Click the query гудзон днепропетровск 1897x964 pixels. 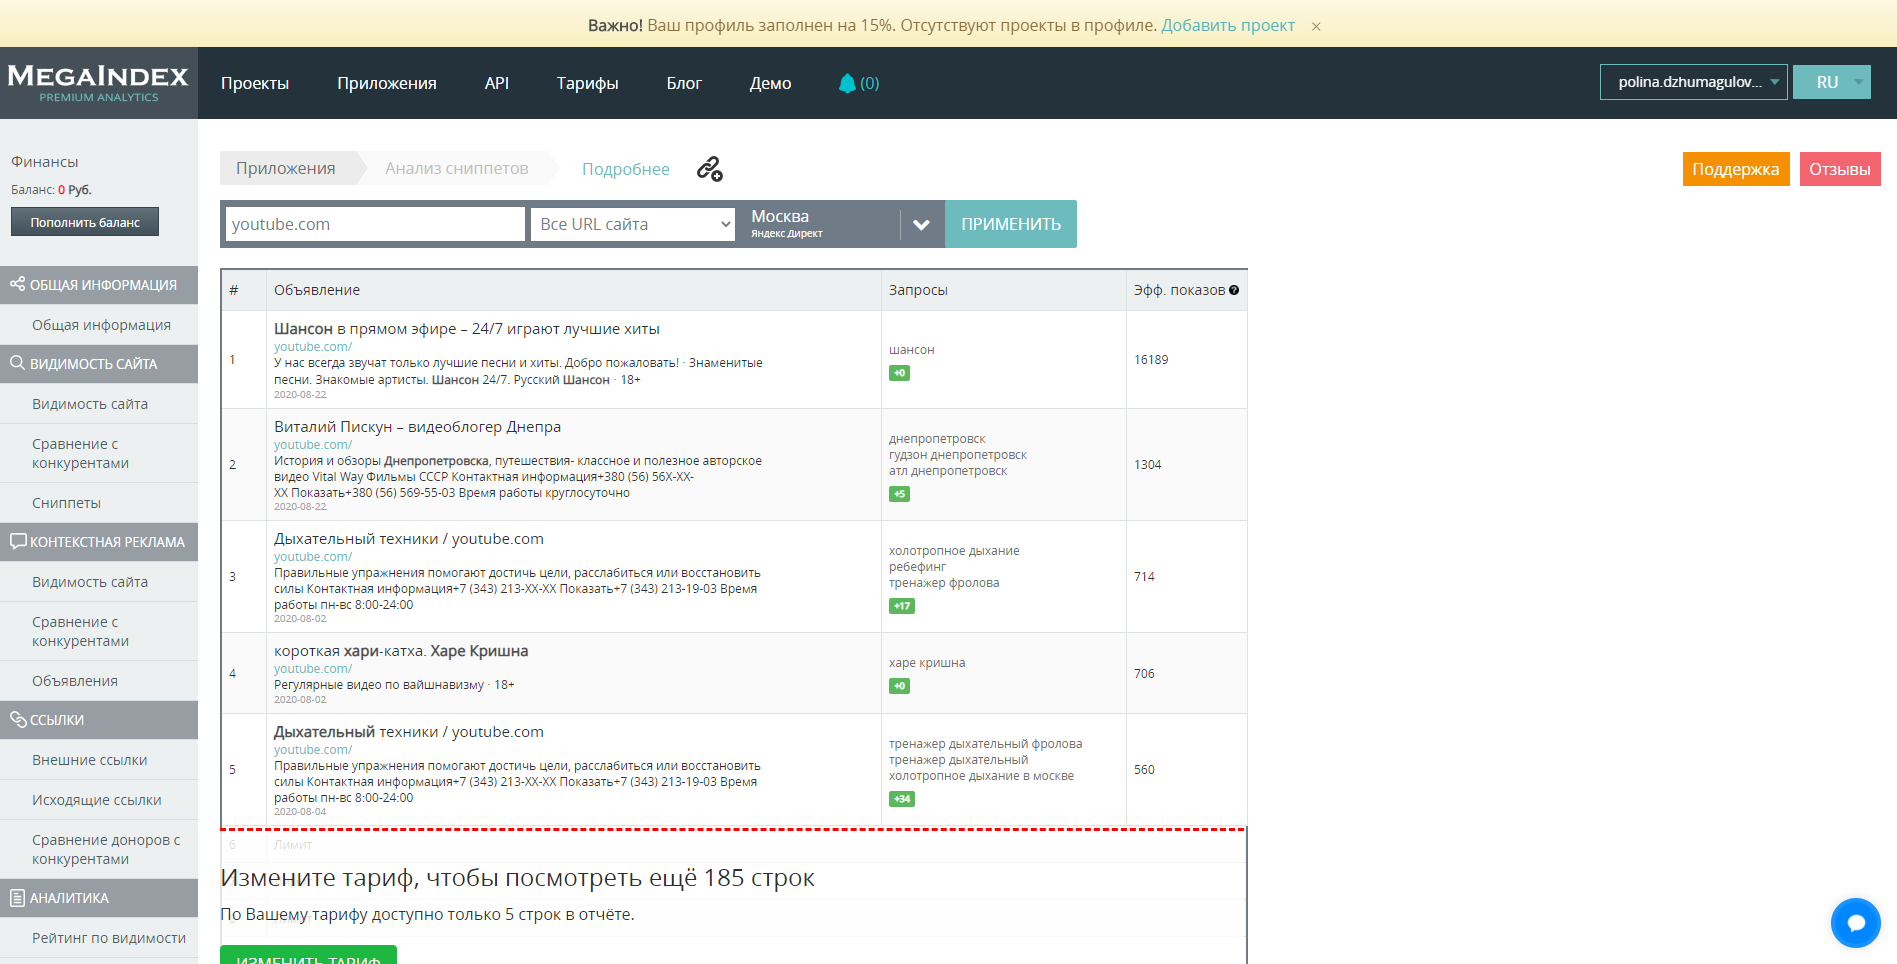pyautogui.click(x=958, y=455)
